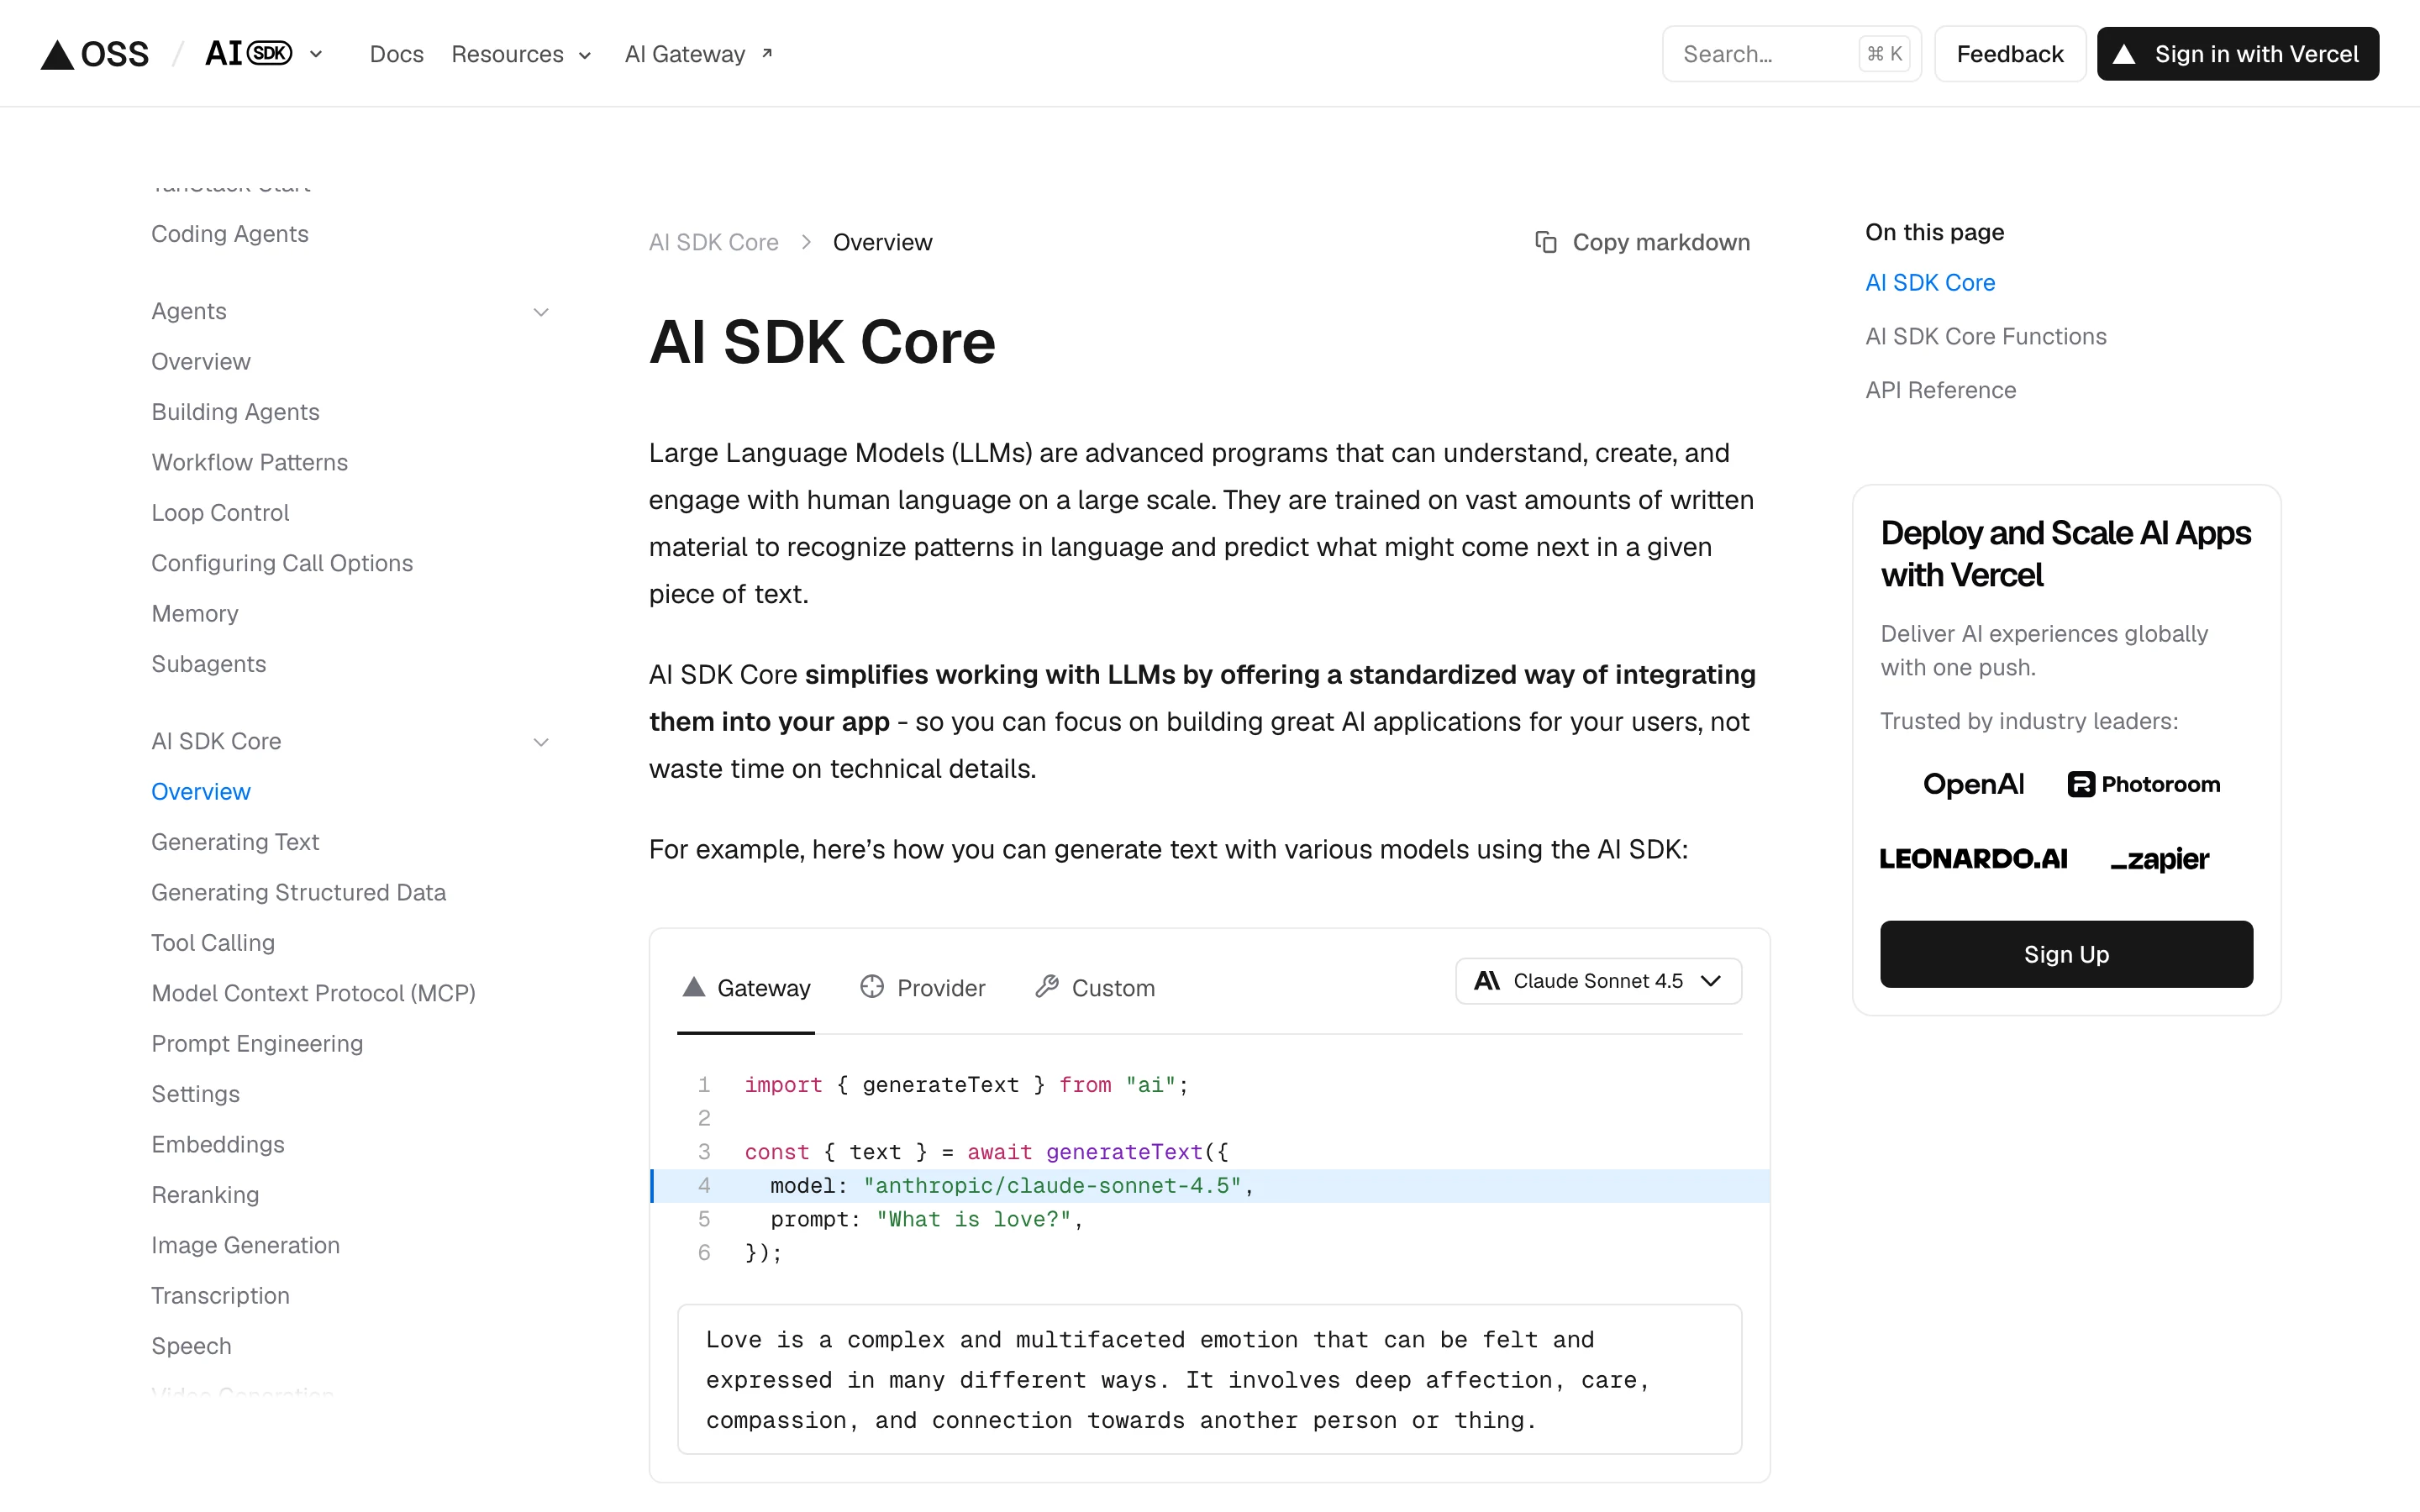Click the highlighted model code line 4
The image size is (2420, 1512).
1210,1186
